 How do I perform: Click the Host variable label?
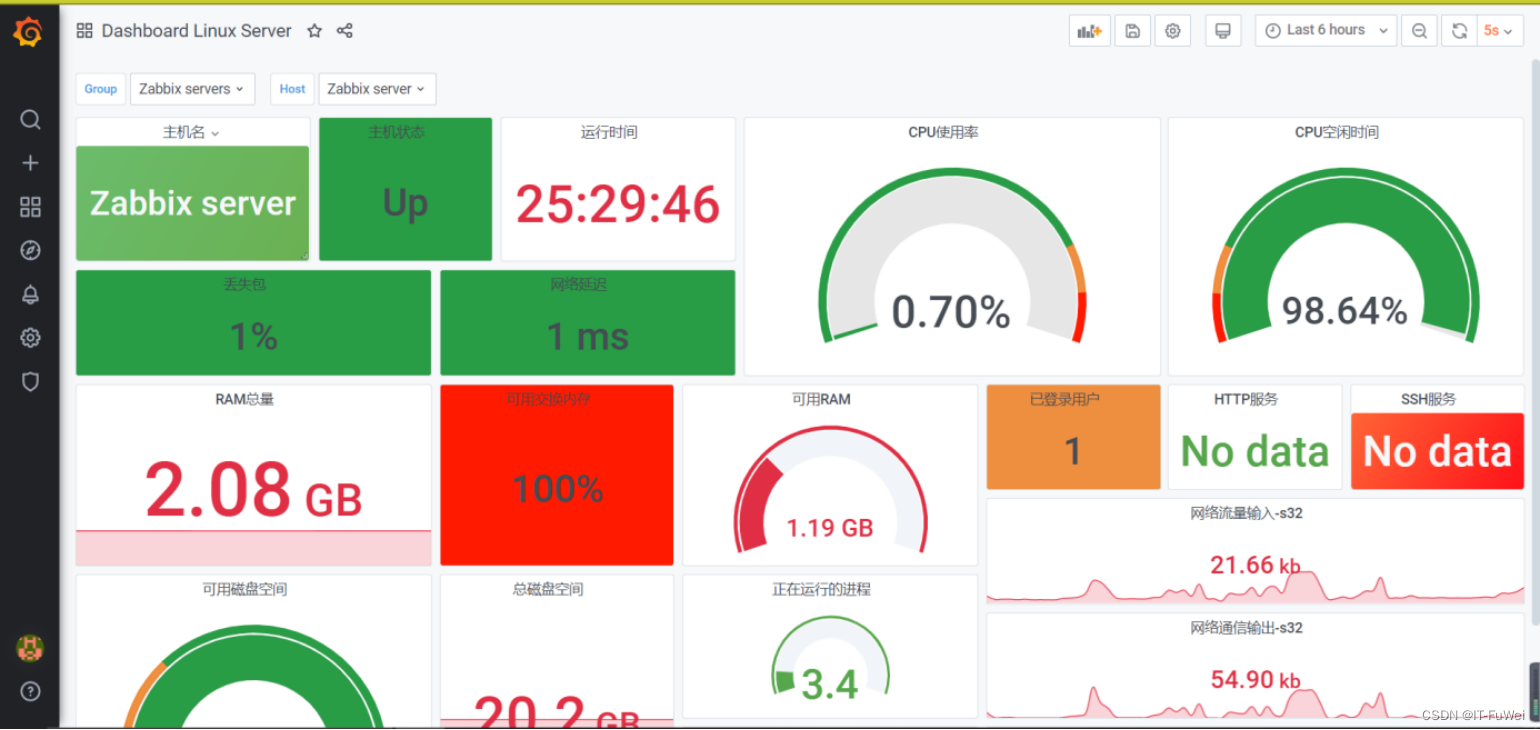pyautogui.click(x=292, y=89)
